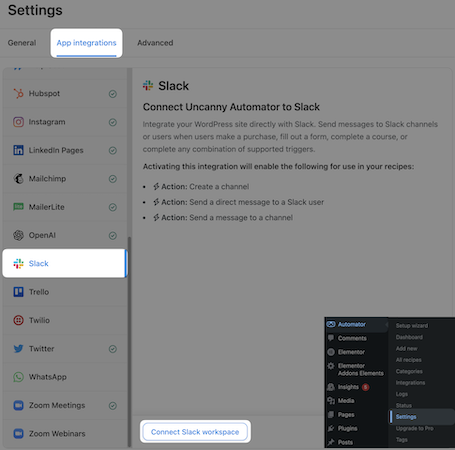
Task: Open Add new submenu item
Action: 406,348
